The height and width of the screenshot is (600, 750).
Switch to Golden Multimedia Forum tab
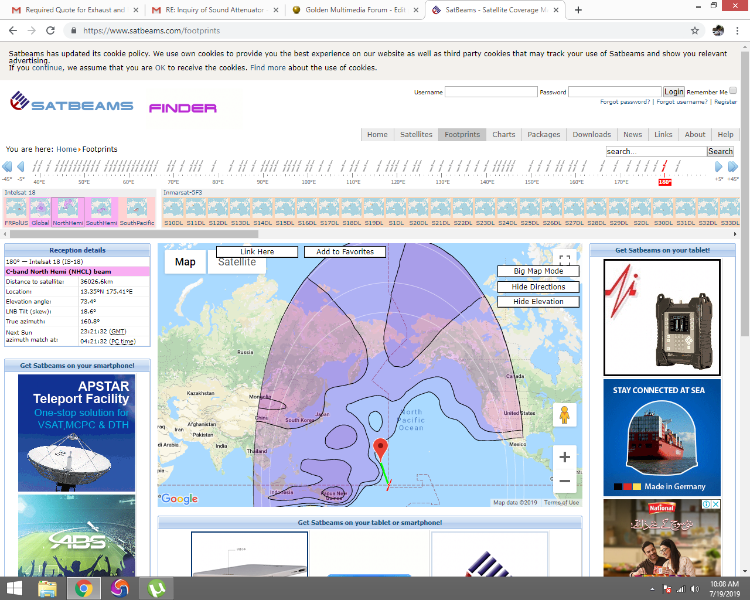pos(355,10)
